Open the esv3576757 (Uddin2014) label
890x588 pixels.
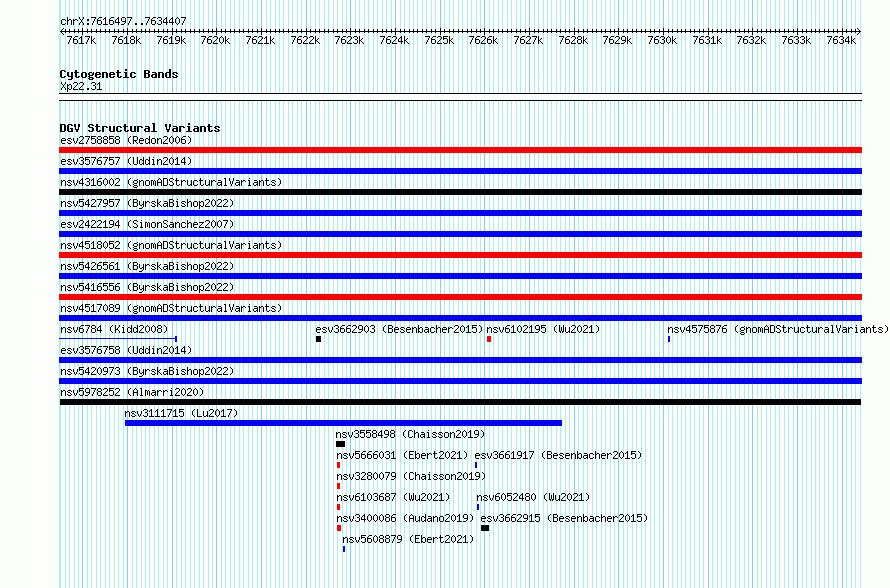[126, 161]
